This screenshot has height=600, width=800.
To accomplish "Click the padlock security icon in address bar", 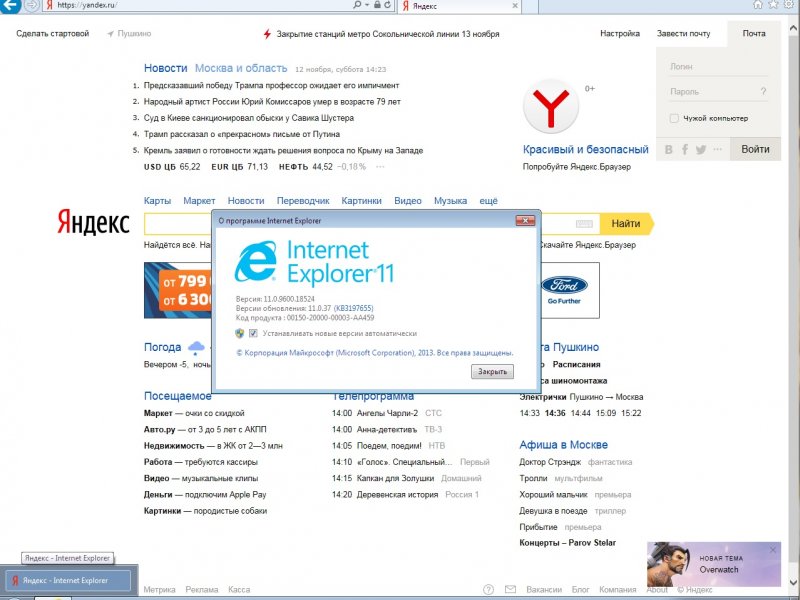I will (377, 5).
